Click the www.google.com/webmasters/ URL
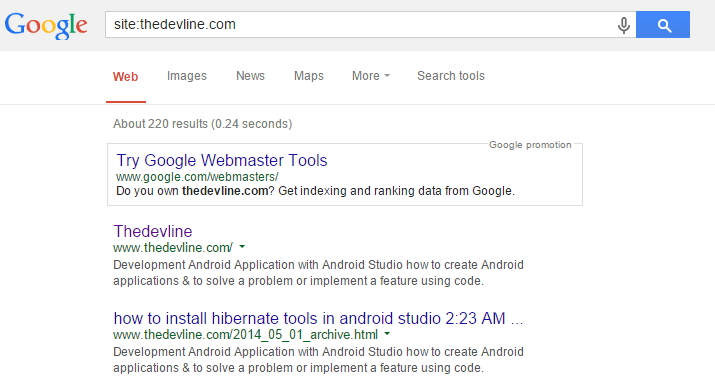The image size is (715, 383). point(197,177)
